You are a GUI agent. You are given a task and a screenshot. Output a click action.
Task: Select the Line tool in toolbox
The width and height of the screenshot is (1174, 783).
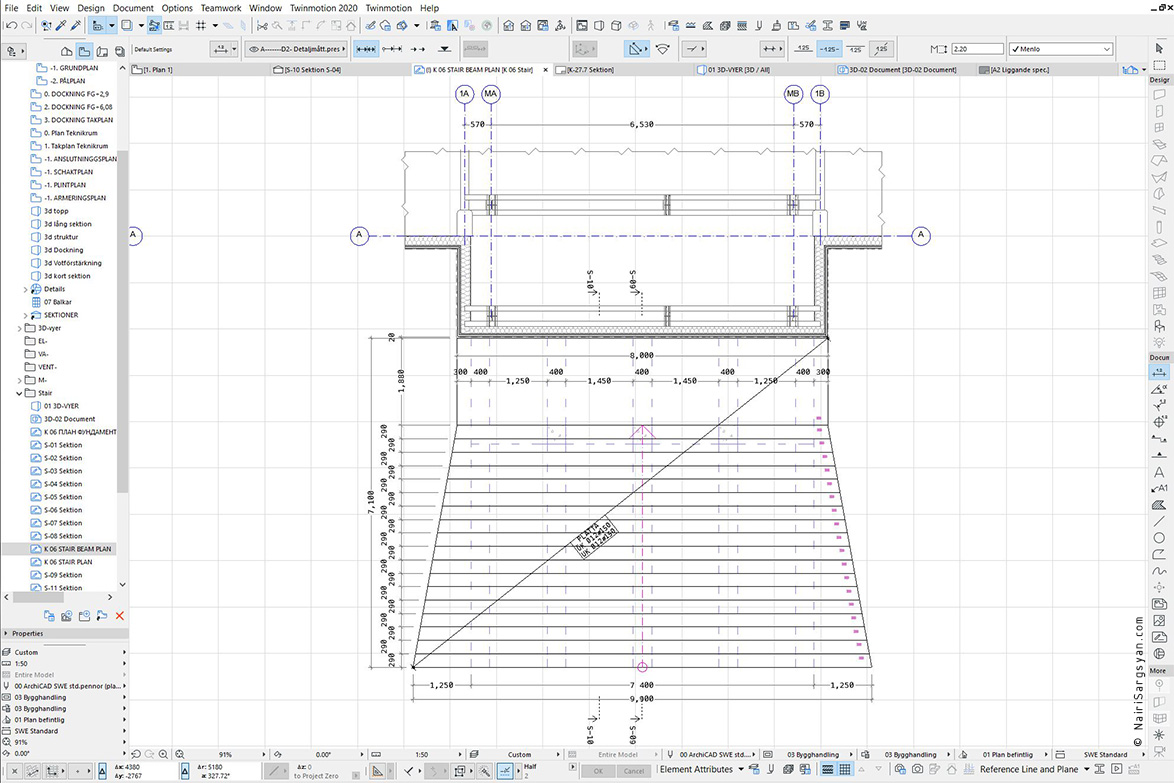pos(1159,521)
